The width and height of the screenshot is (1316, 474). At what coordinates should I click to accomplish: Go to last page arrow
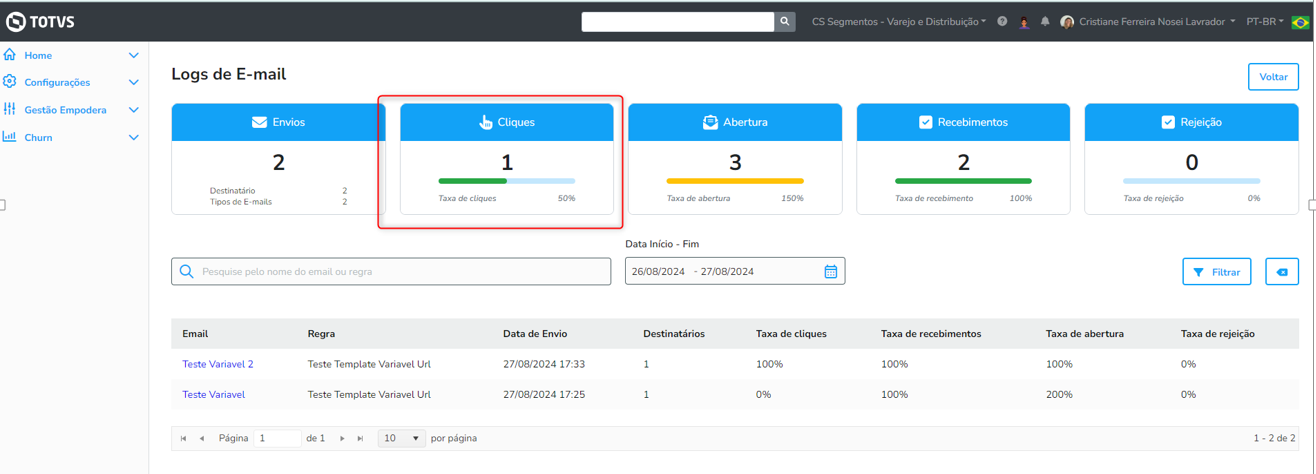coord(360,438)
